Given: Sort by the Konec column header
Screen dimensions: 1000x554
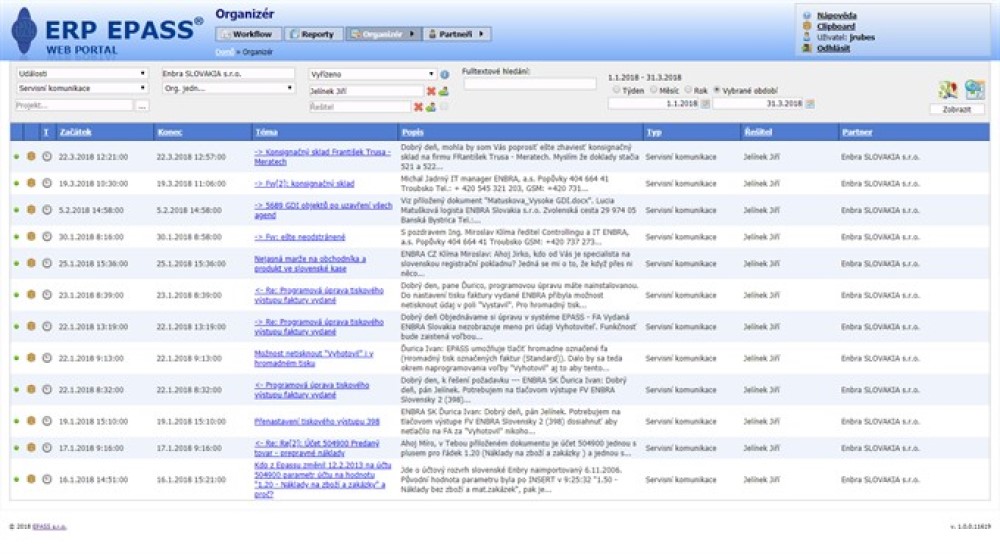Looking at the screenshot, I should 170,133.
